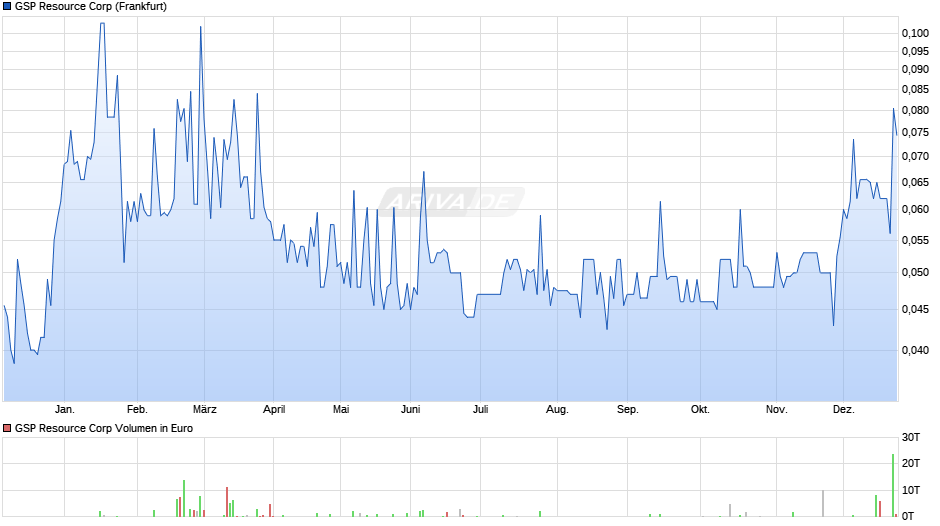This screenshot has width=940, height=526.
Task: Click the 'März' month label
Action: (x=204, y=410)
